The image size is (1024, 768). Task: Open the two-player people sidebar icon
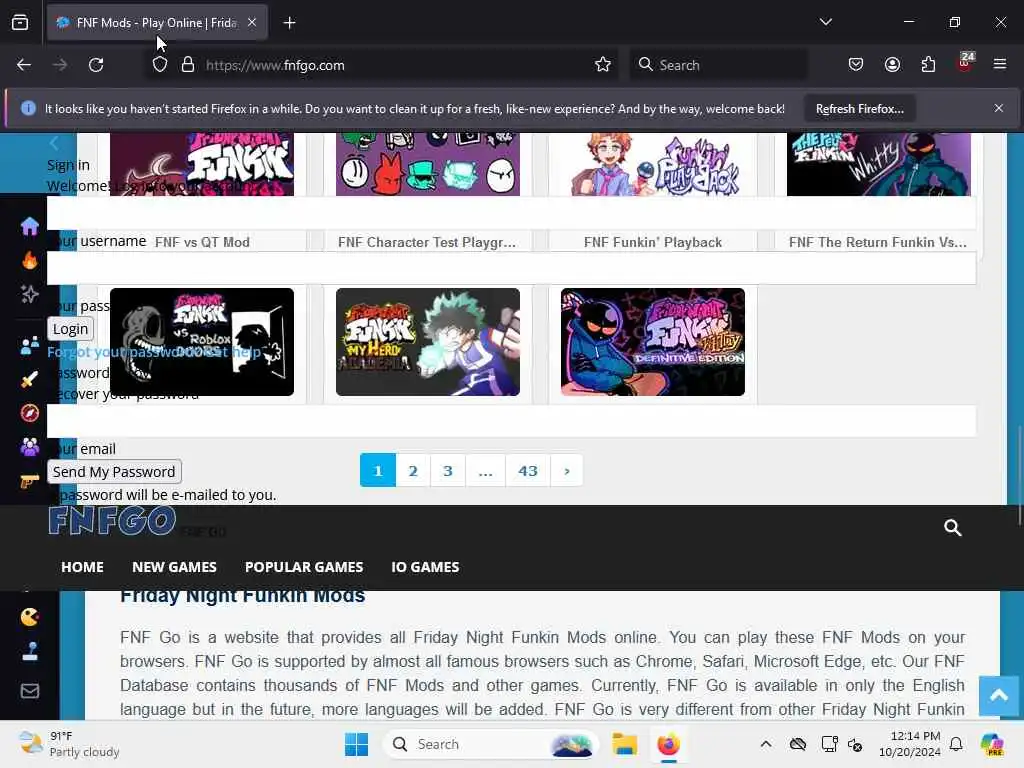29,345
